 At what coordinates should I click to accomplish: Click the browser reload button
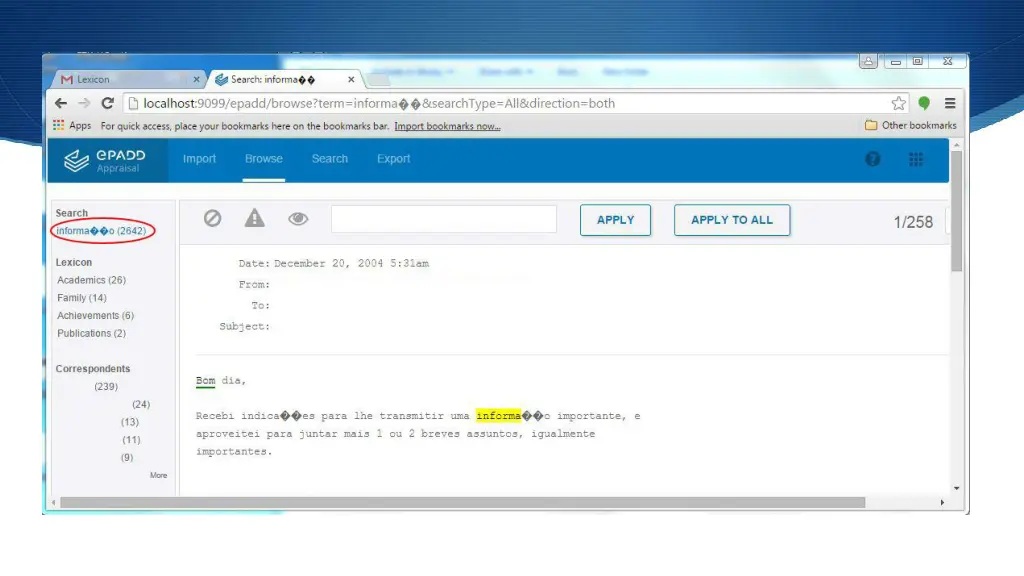[107, 103]
